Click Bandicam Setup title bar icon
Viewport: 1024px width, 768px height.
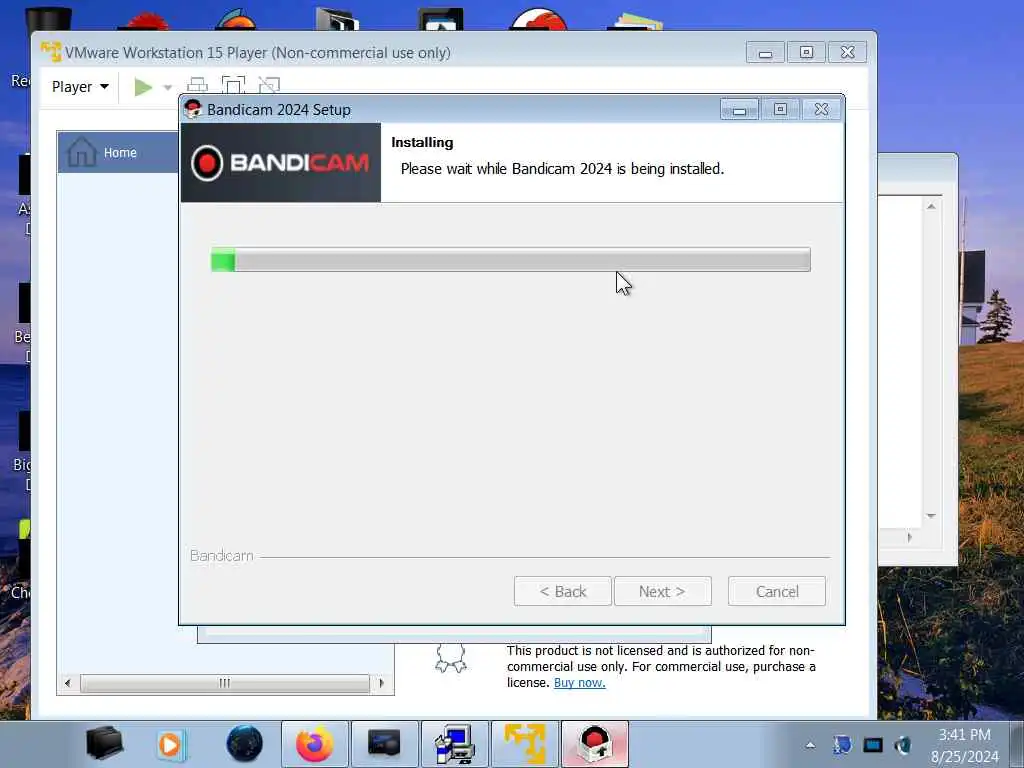193,109
